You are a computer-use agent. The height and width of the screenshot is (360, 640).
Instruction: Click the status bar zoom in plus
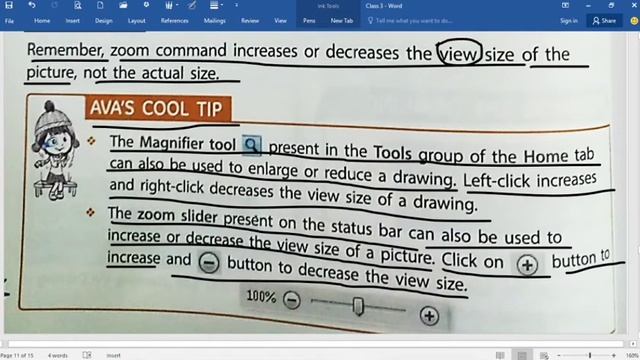tap(613, 356)
